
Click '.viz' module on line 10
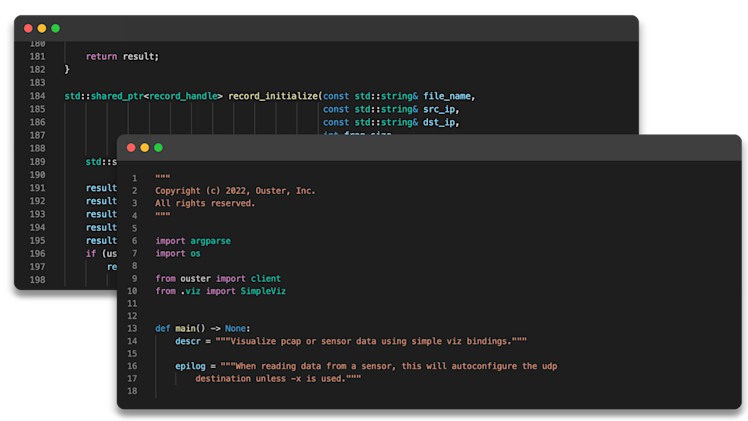[190, 291]
